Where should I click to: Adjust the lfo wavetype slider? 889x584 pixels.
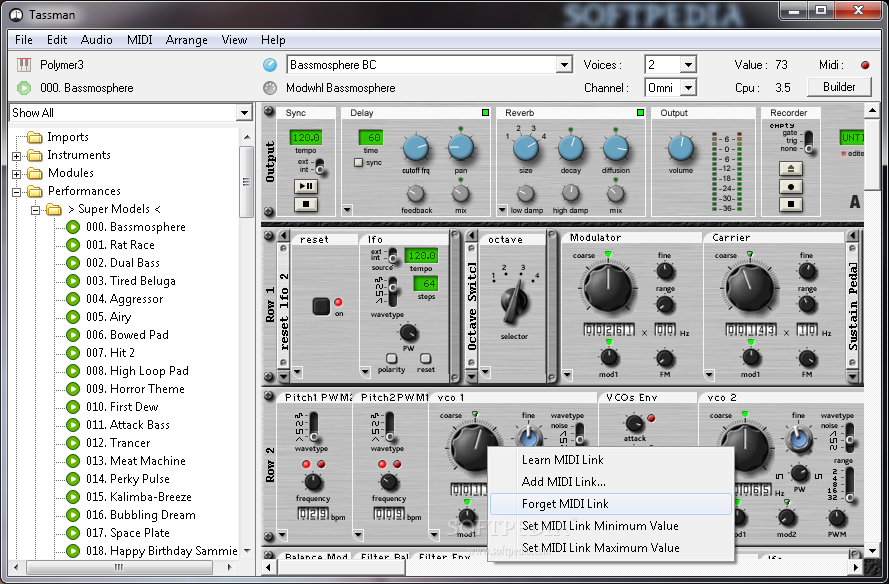pos(392,291)
